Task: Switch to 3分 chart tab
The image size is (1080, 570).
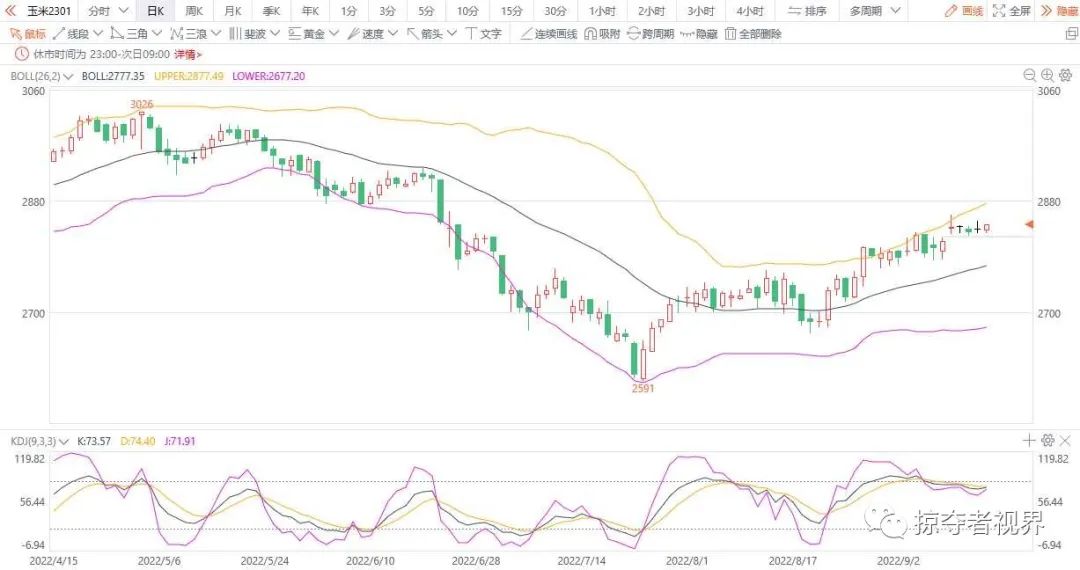Action: pos(387,11)
